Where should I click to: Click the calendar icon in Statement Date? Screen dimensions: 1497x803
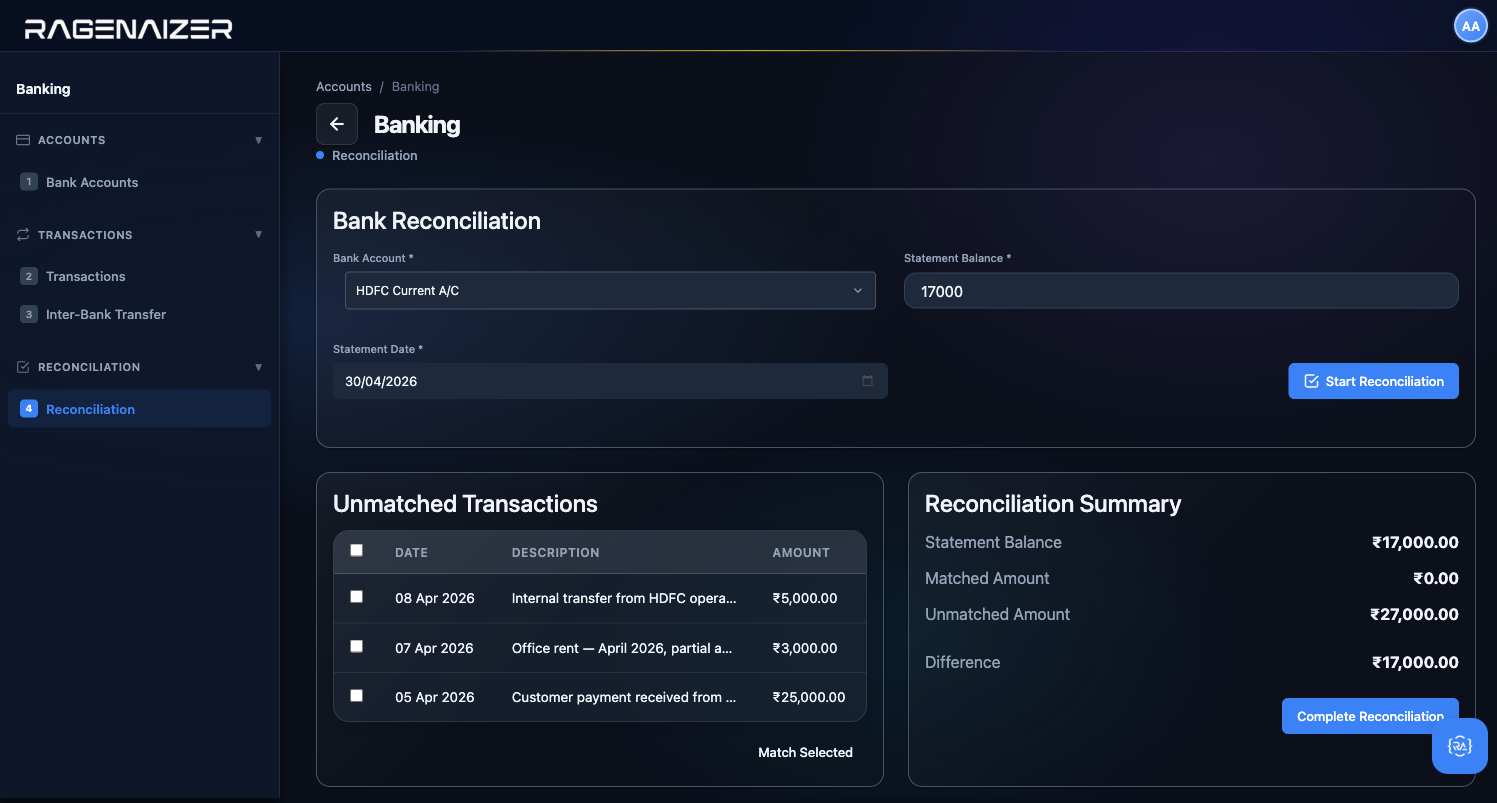coord(867,381)
